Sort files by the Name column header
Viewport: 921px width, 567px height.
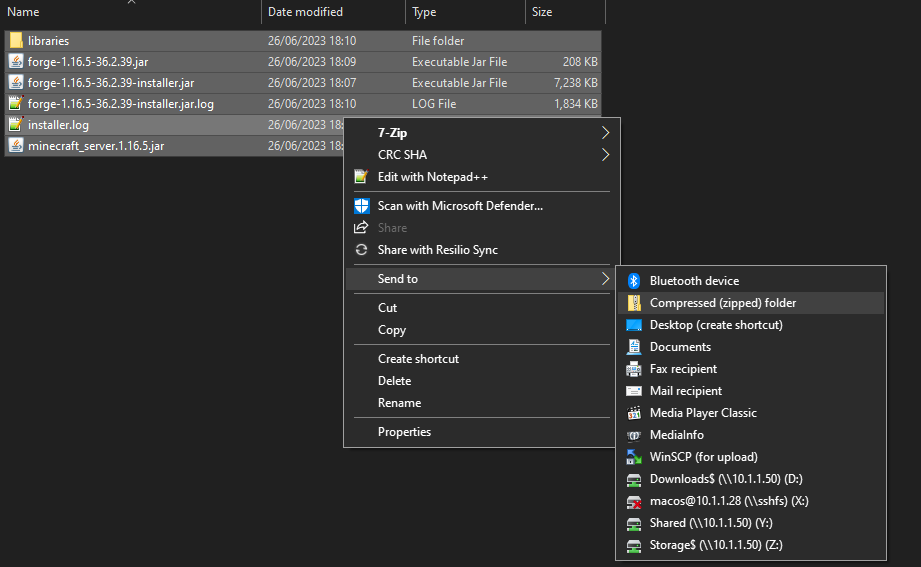coord(23,12)
